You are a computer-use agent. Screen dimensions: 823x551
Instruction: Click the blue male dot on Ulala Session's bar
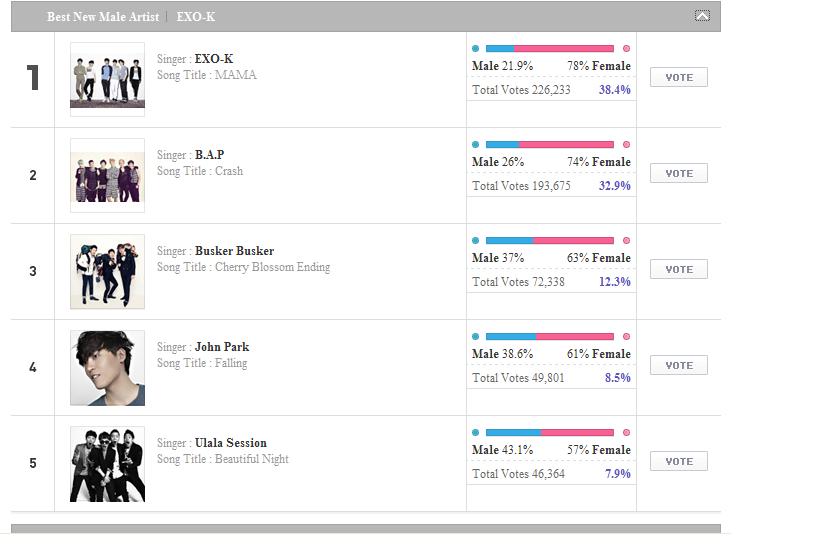pos(476,432)
